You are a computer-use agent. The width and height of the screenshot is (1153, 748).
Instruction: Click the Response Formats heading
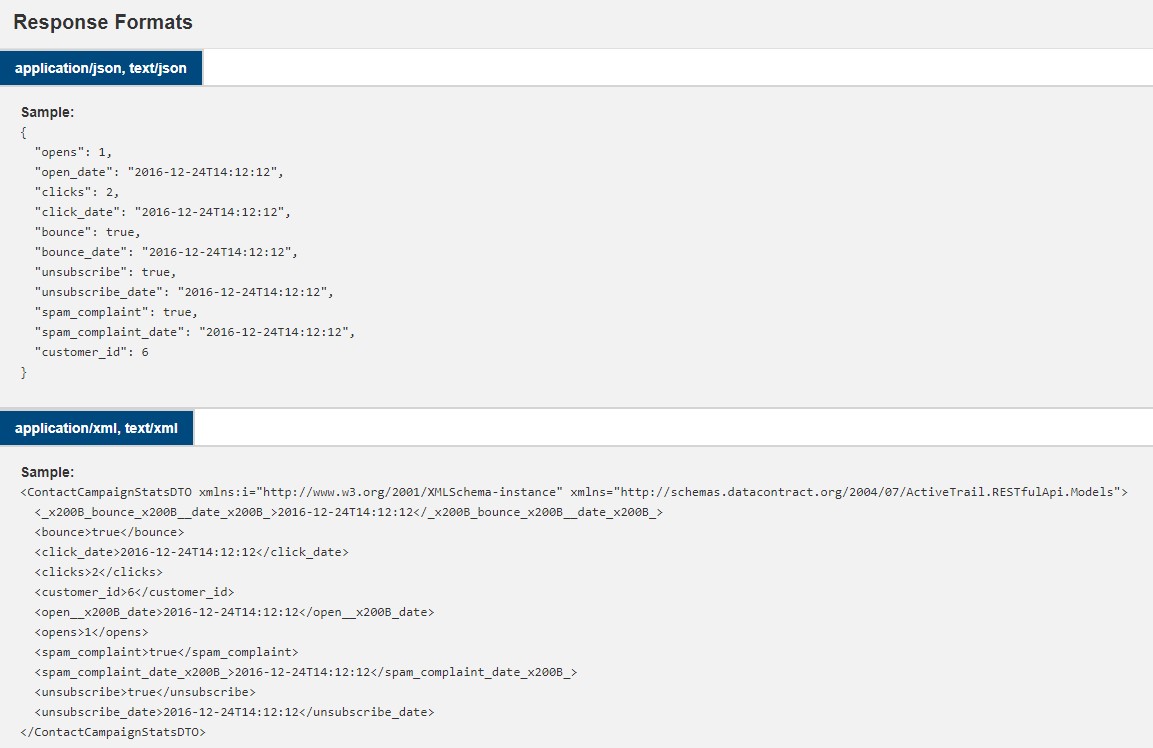coord(103,22)
